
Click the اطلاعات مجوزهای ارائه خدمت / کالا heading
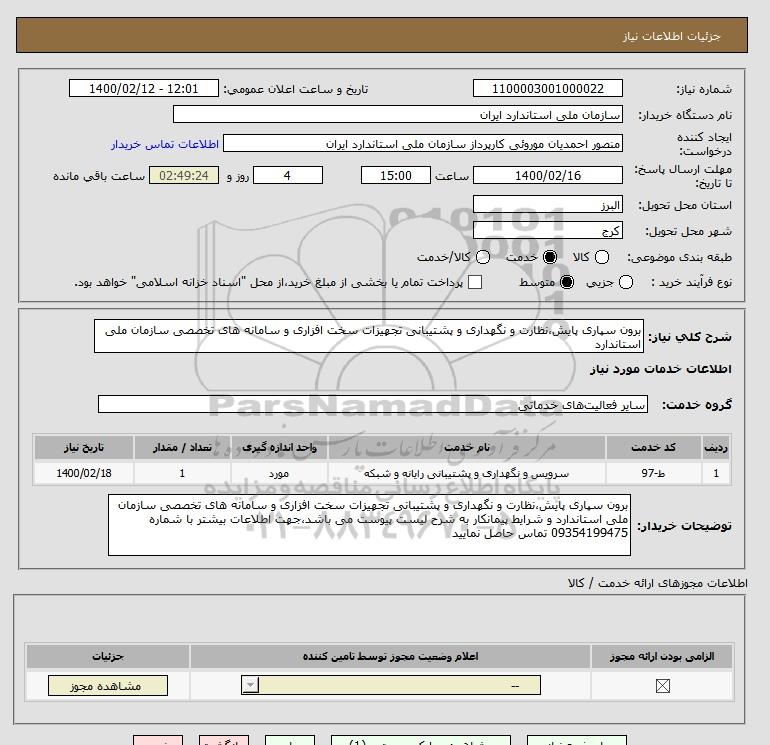tap(658, 583)
